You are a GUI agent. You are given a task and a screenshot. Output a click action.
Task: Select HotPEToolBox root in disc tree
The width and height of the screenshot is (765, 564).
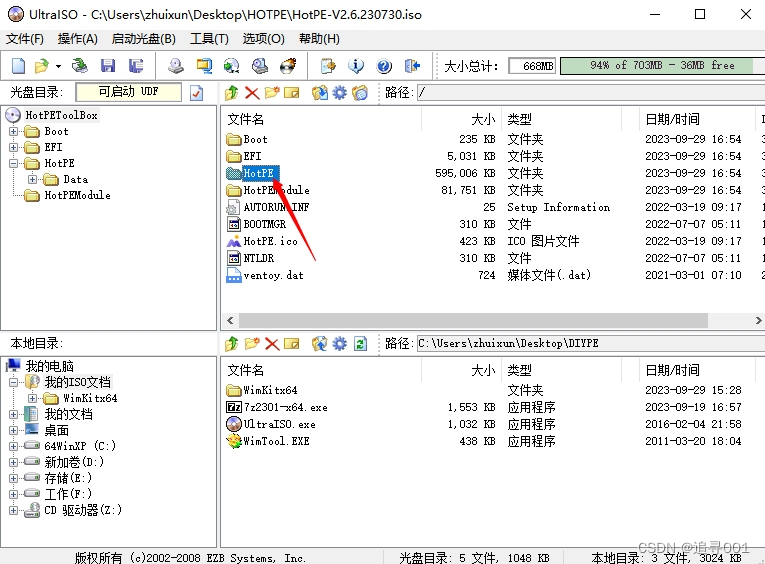coord(61,115)
